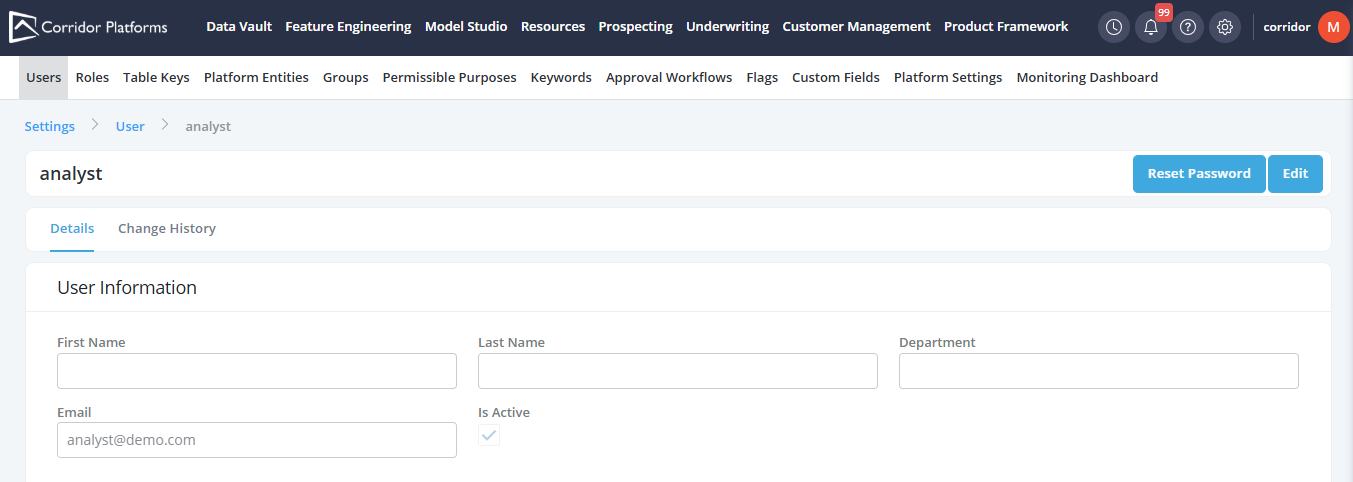Click the help question mark icon
The width and height of the screenshot is (1353, 482).
tap(1188, 27)
